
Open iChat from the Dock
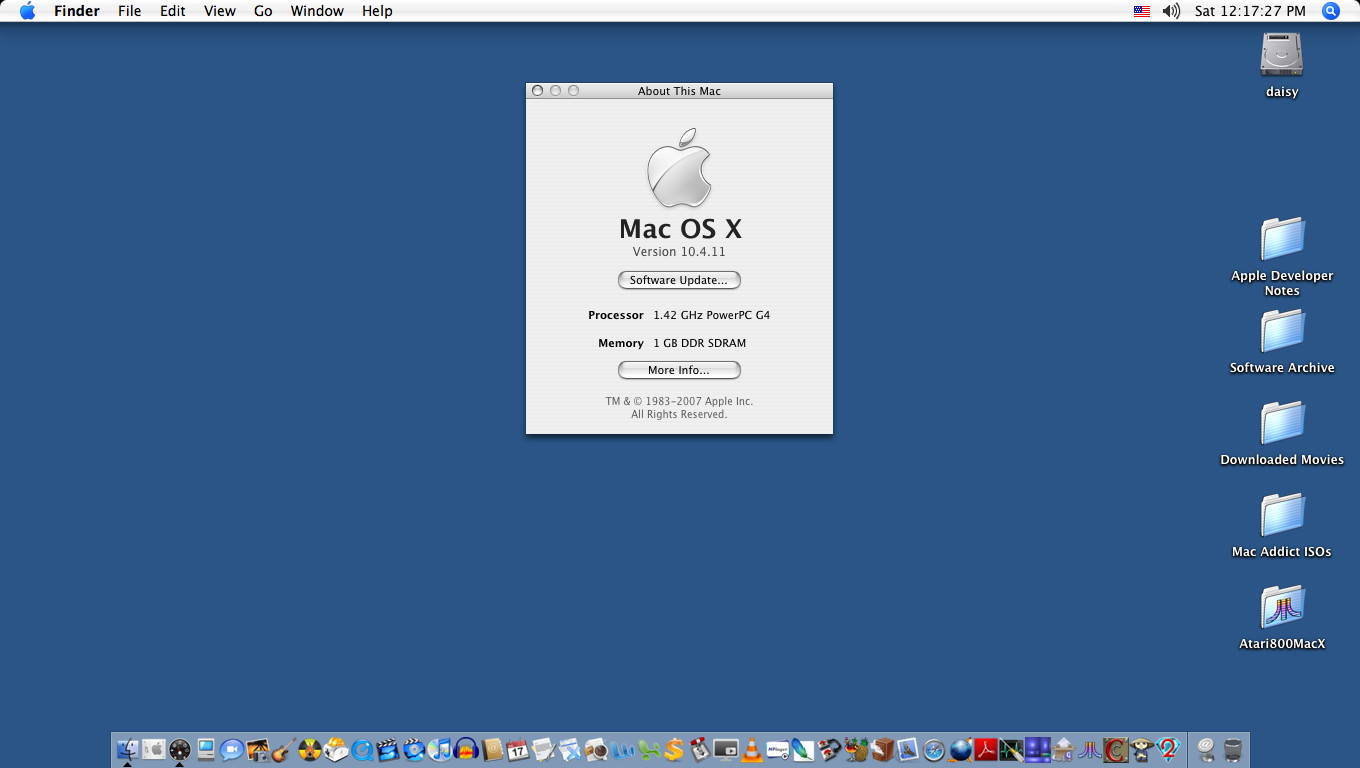[232, 749]
